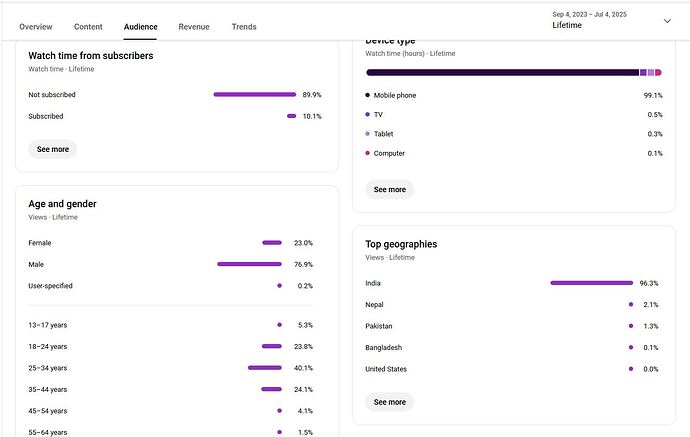Click the date range chevron arrow
Viewport: 690px width, 437px height.
pos(667,21)
